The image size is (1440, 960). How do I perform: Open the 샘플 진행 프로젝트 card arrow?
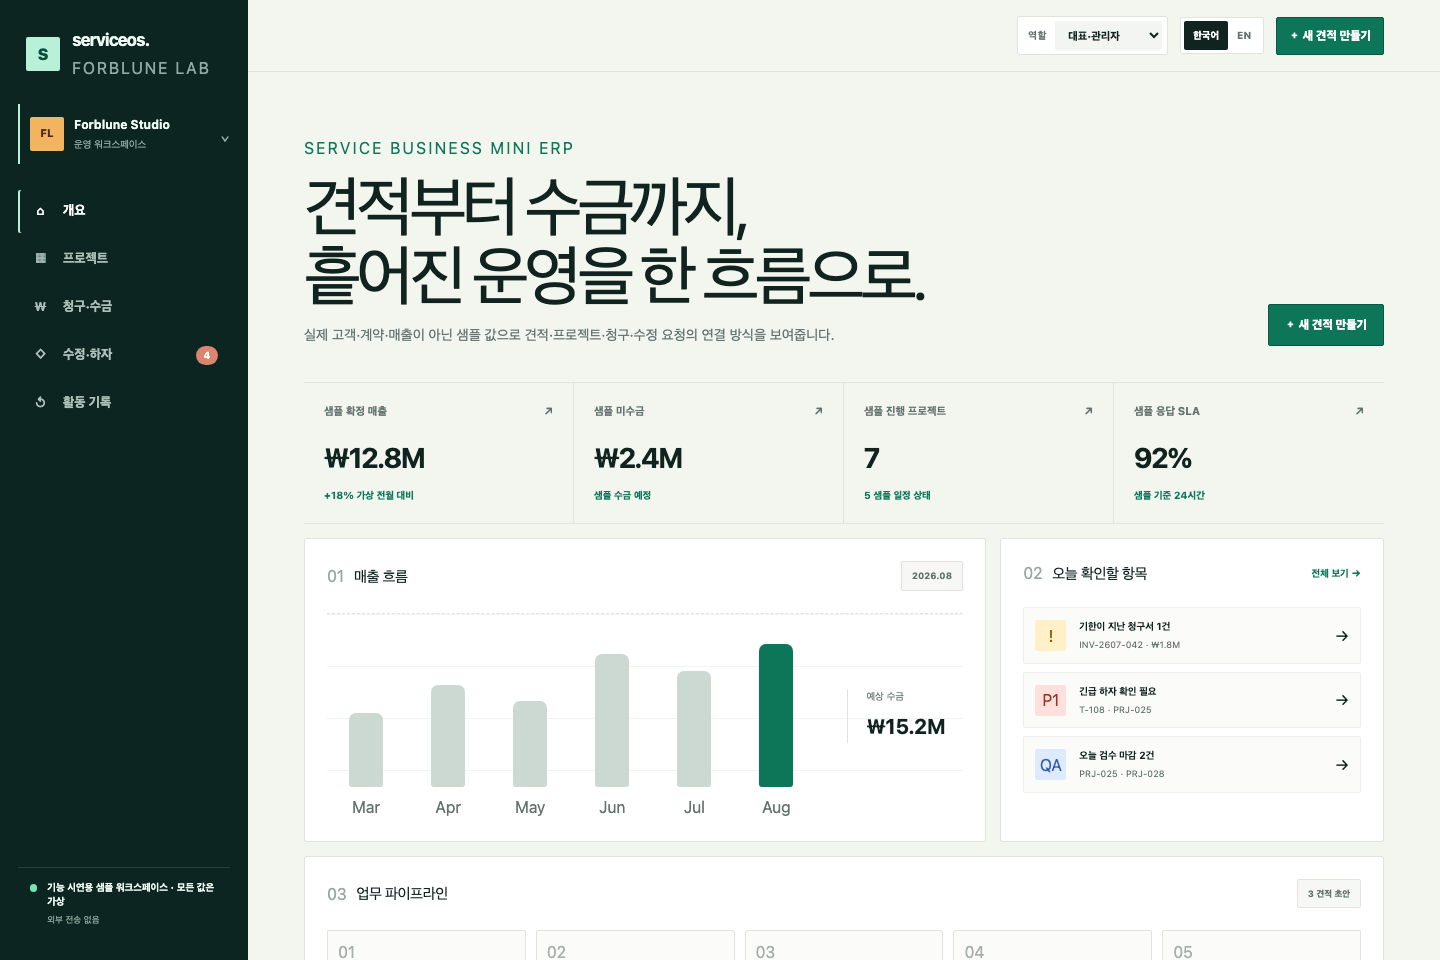pos(1088,411)
